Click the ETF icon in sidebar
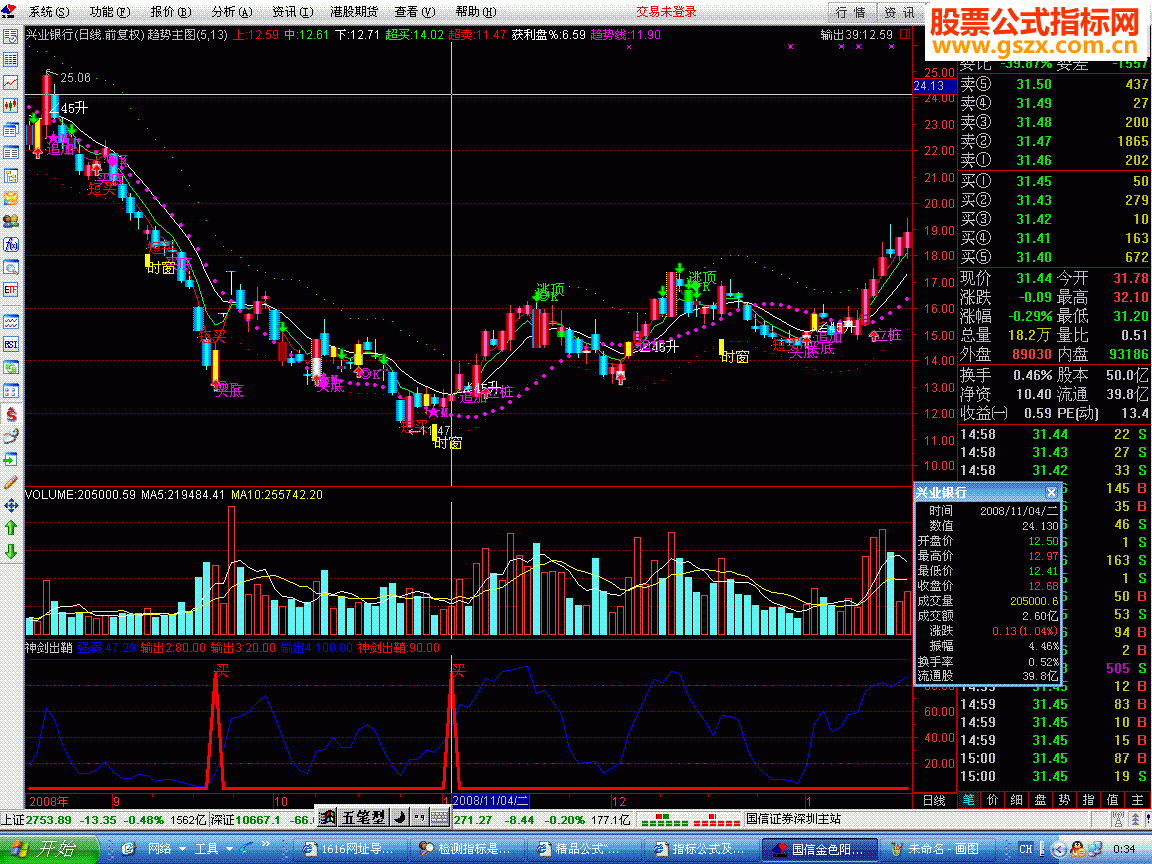 pyautogui.click(x=11, y=289)
